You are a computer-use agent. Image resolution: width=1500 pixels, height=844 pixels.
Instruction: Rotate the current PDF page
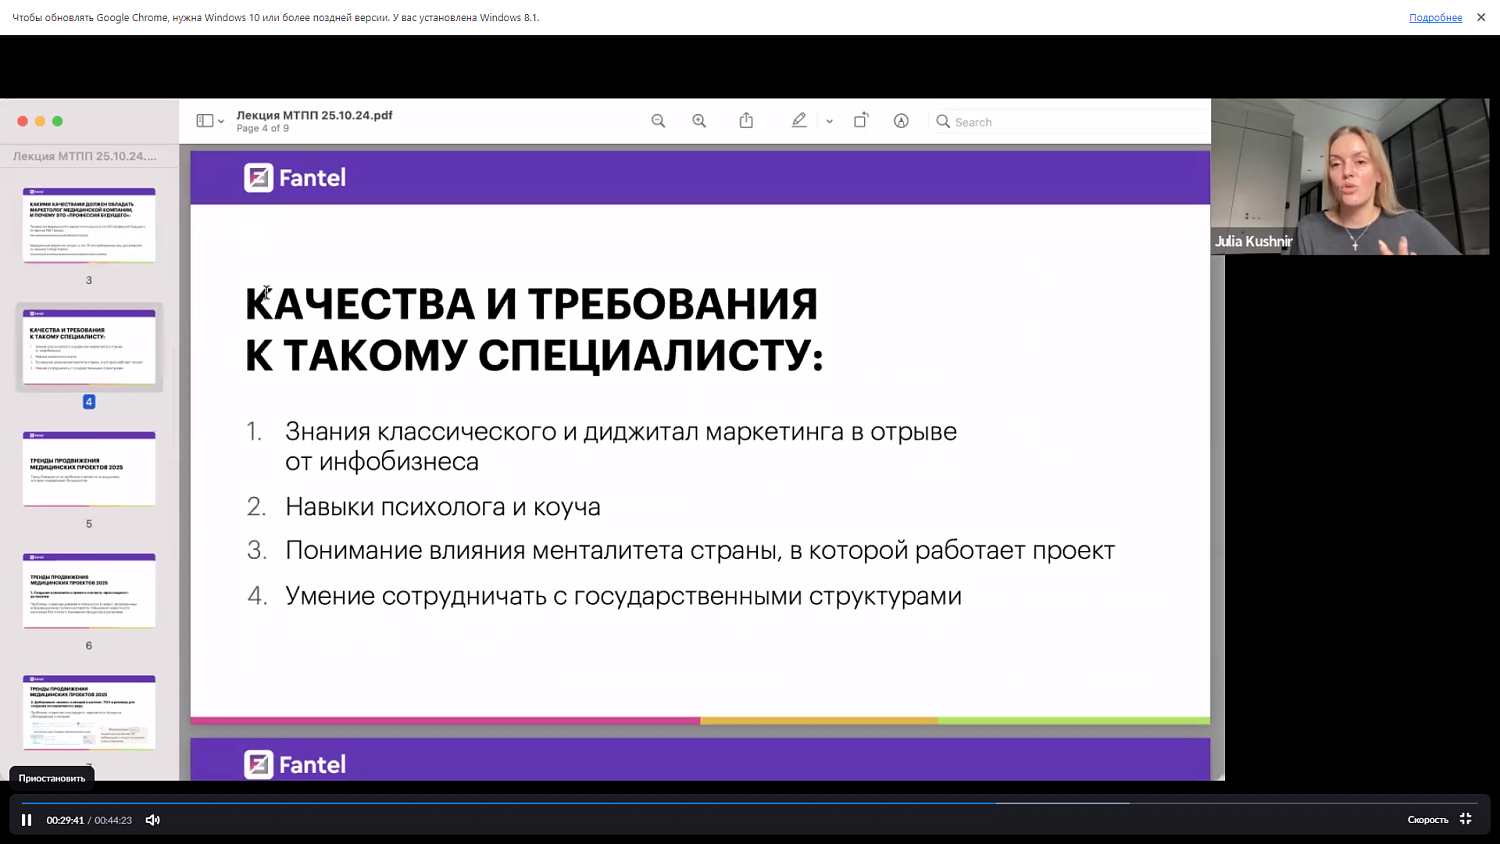(861, 120)
